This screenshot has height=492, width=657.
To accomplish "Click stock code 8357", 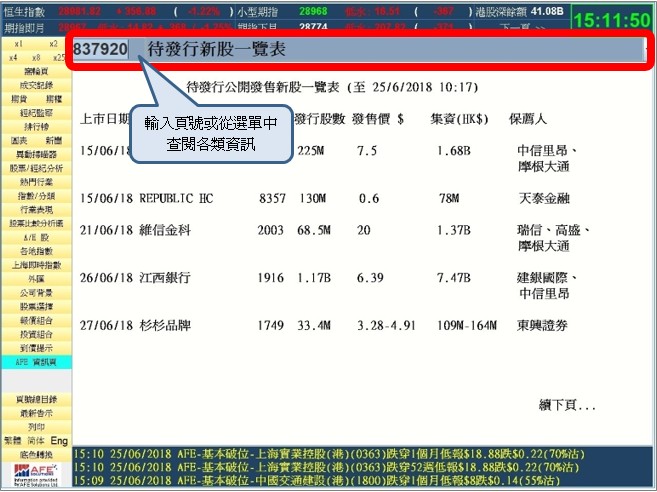I will pos(272,198).
